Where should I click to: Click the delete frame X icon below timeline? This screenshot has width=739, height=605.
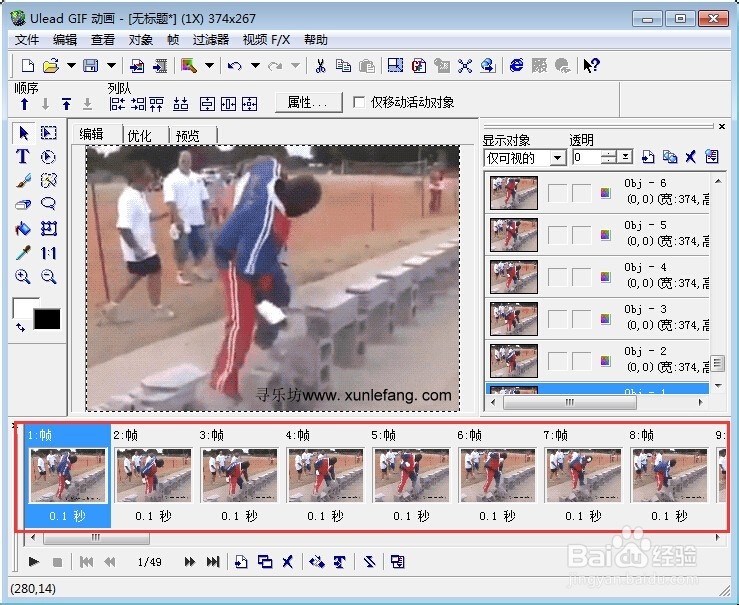(287, 562)
